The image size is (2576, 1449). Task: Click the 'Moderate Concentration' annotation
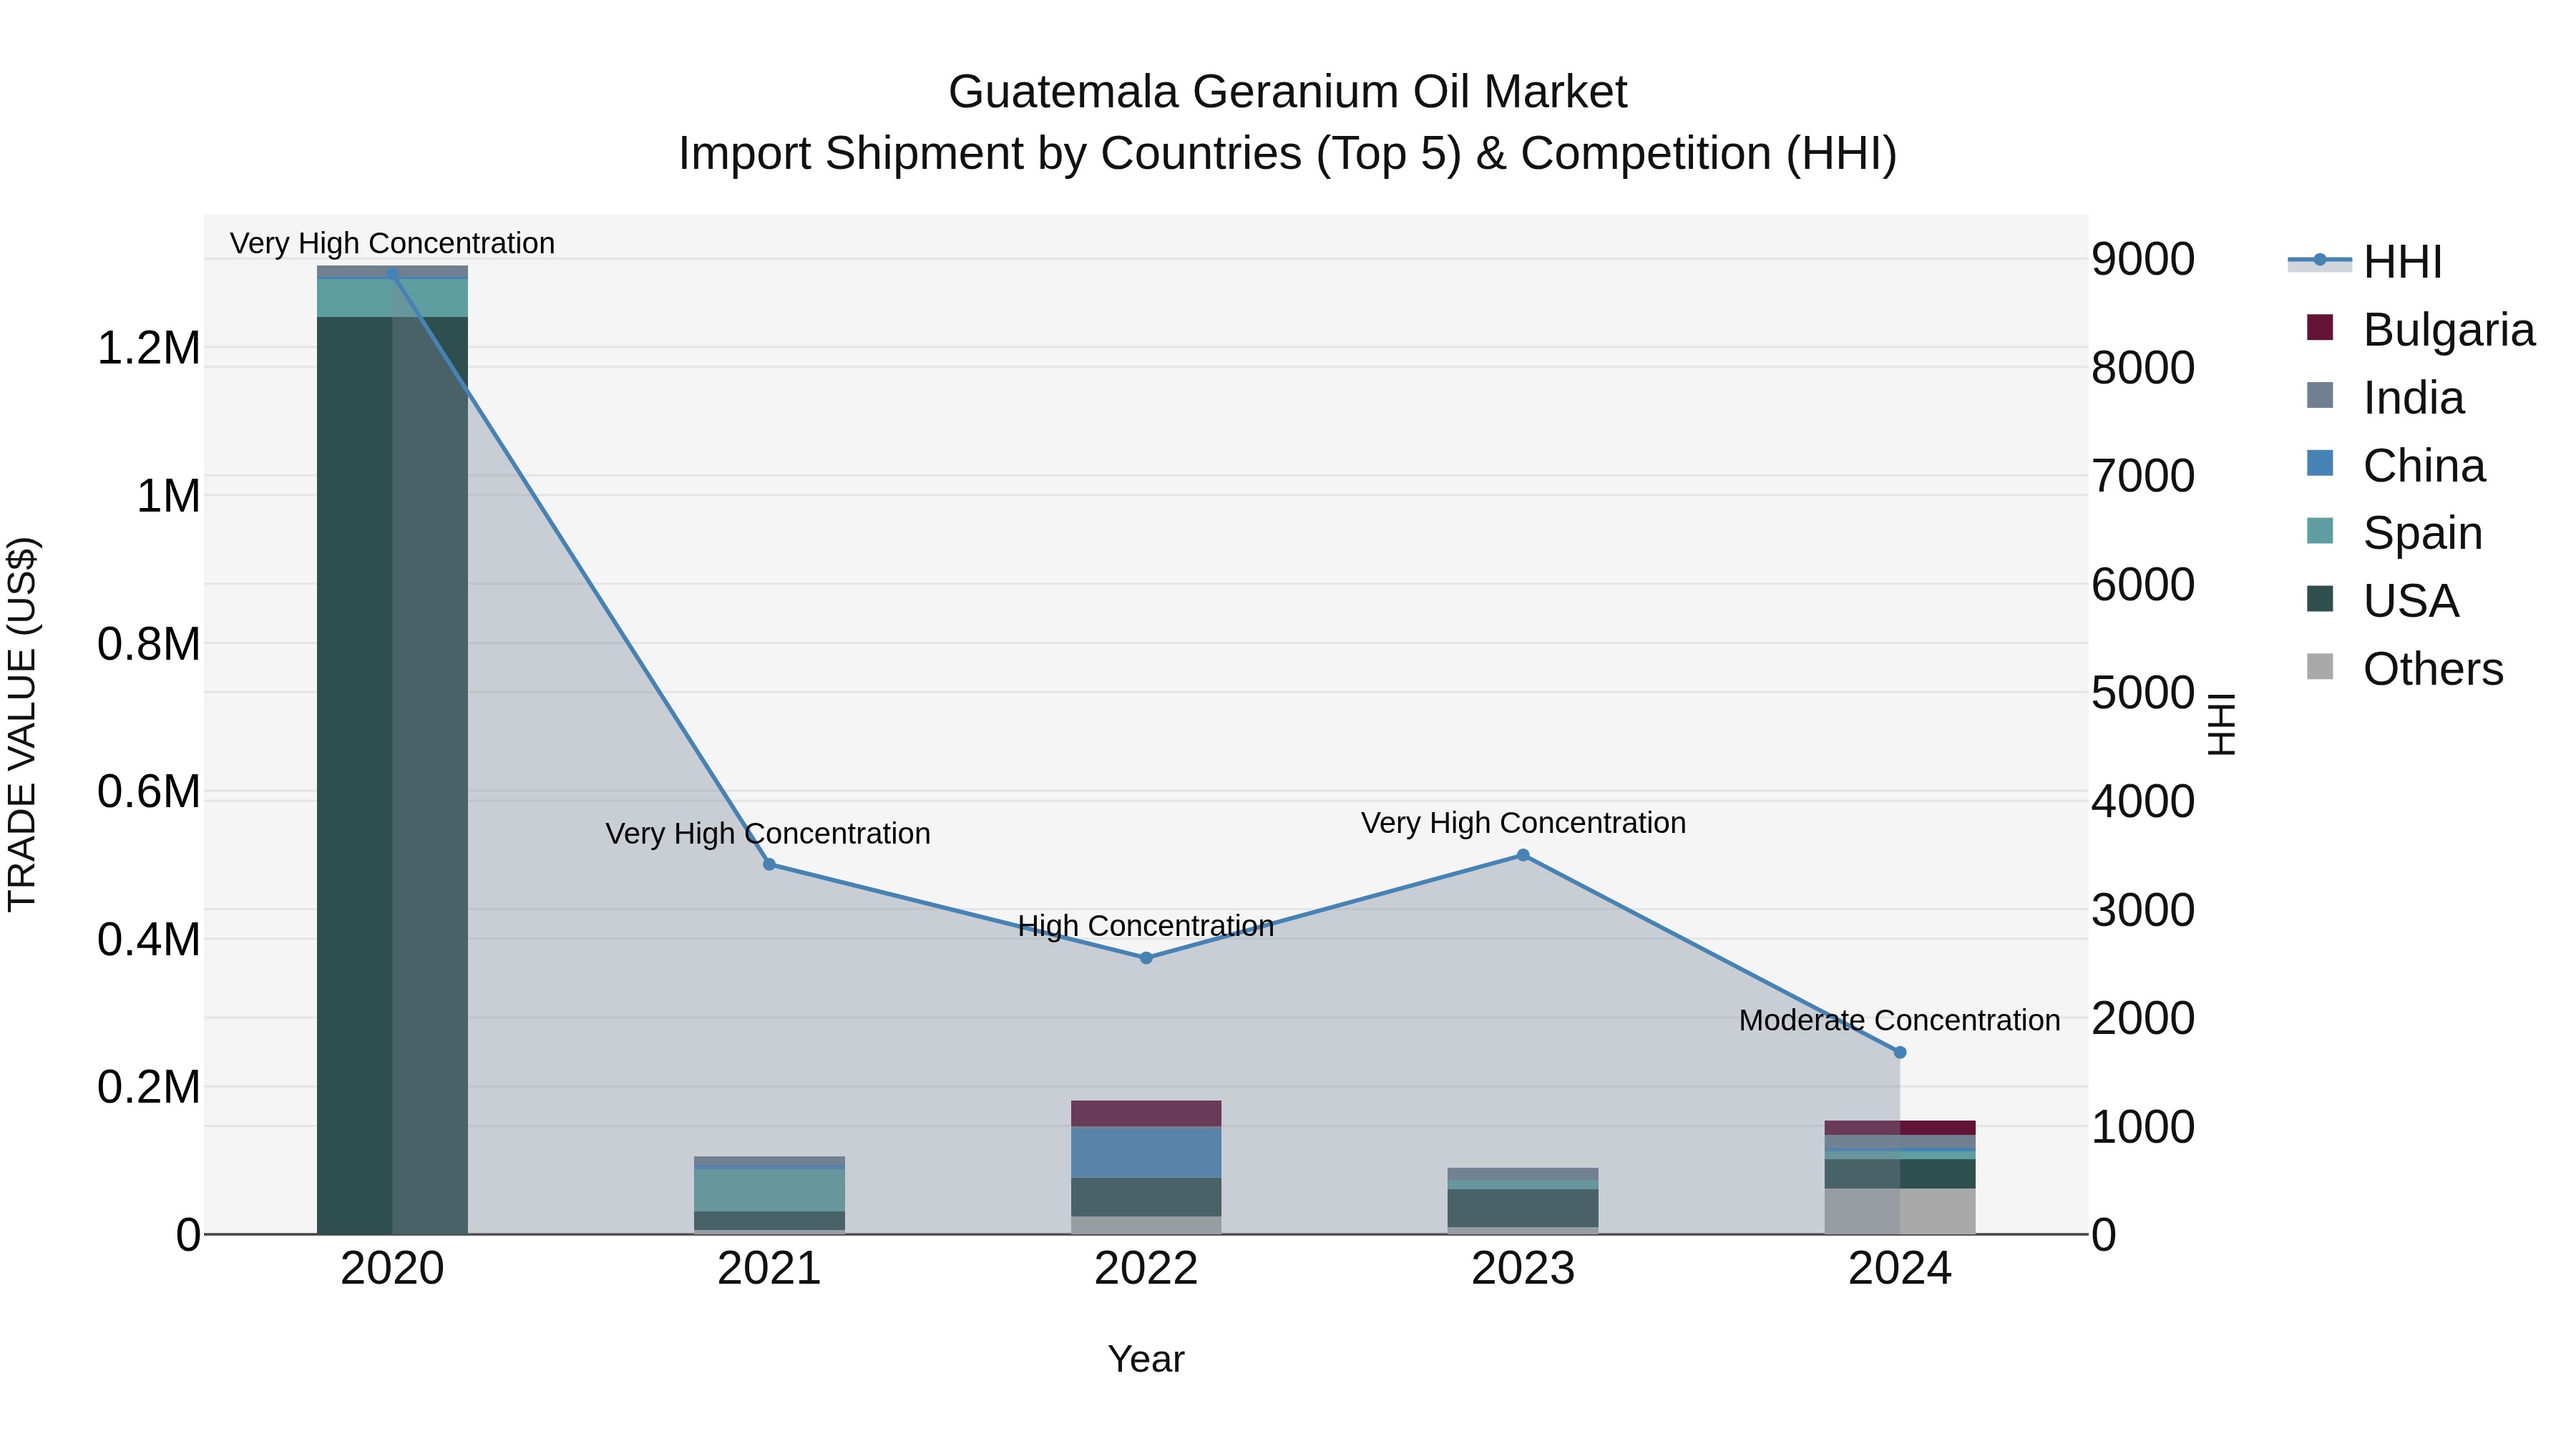1900,1020
